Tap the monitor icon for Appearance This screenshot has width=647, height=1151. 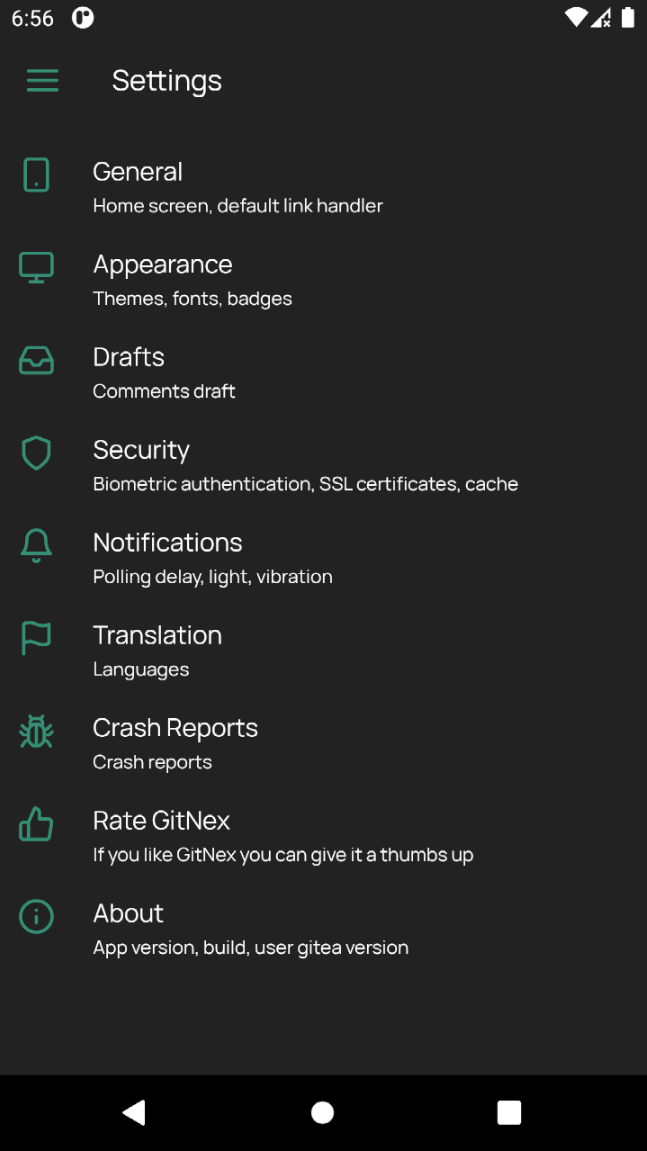[36, 267]
